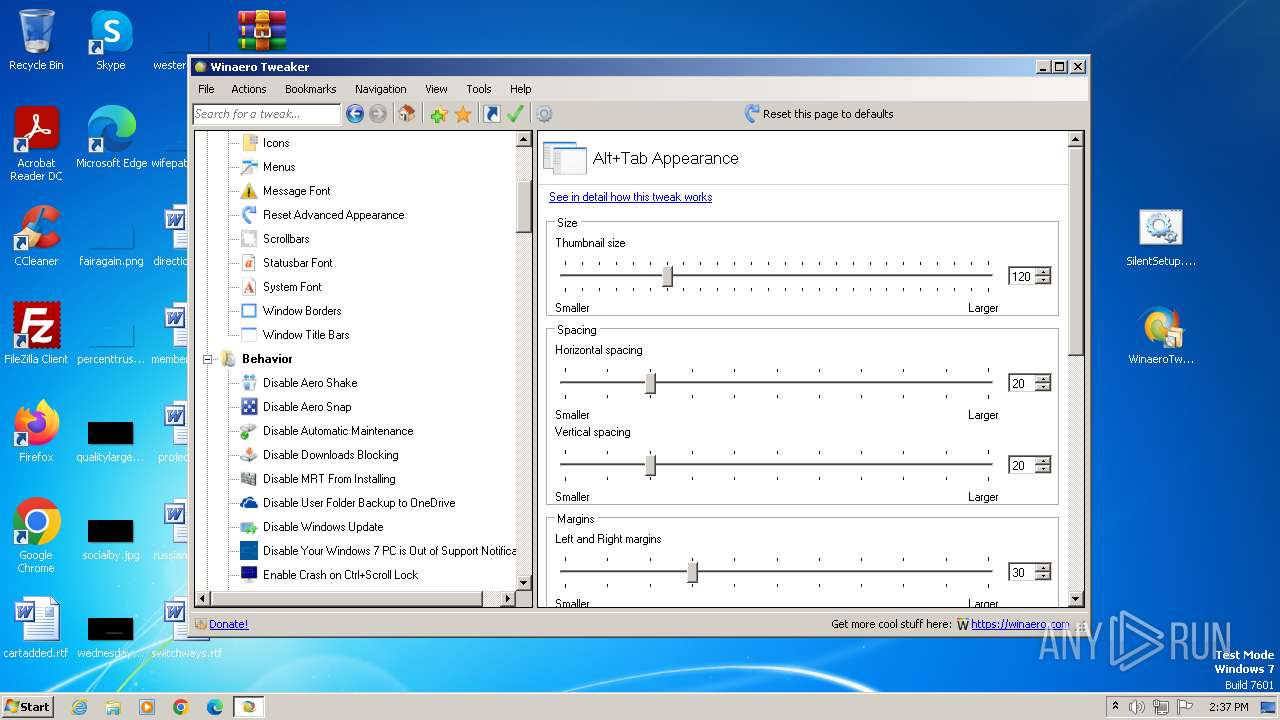
Task: Click the Left and Right margins slider handle
Action: 692,572
